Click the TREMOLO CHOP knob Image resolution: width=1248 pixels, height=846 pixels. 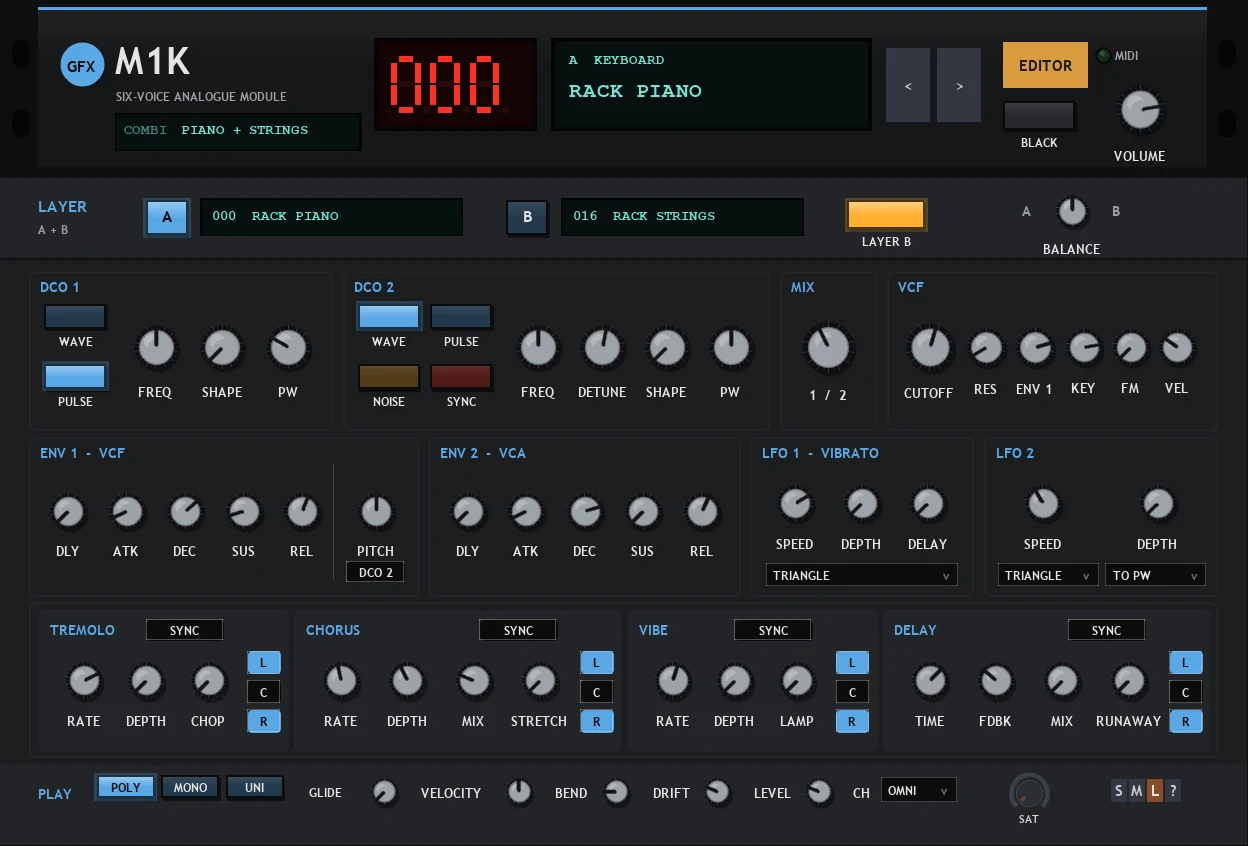click(208, 682)
